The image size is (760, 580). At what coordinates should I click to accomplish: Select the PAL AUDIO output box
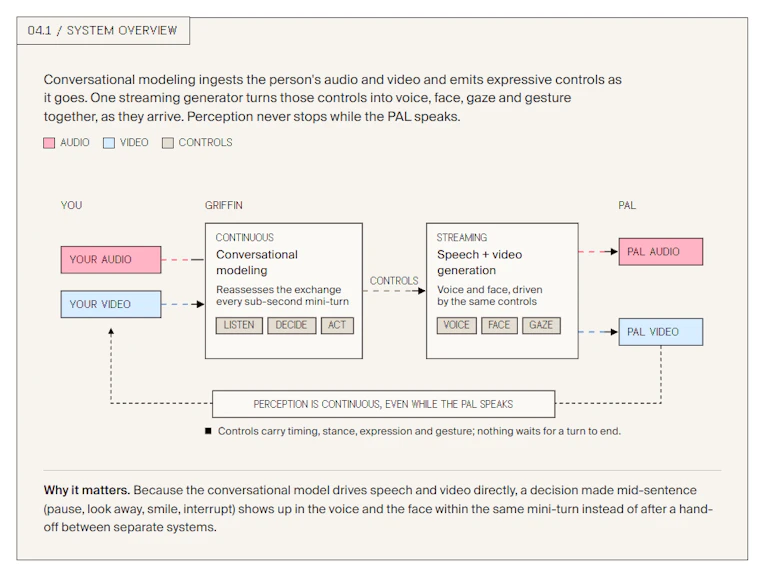pyautogui.click(x=661, y=251)
